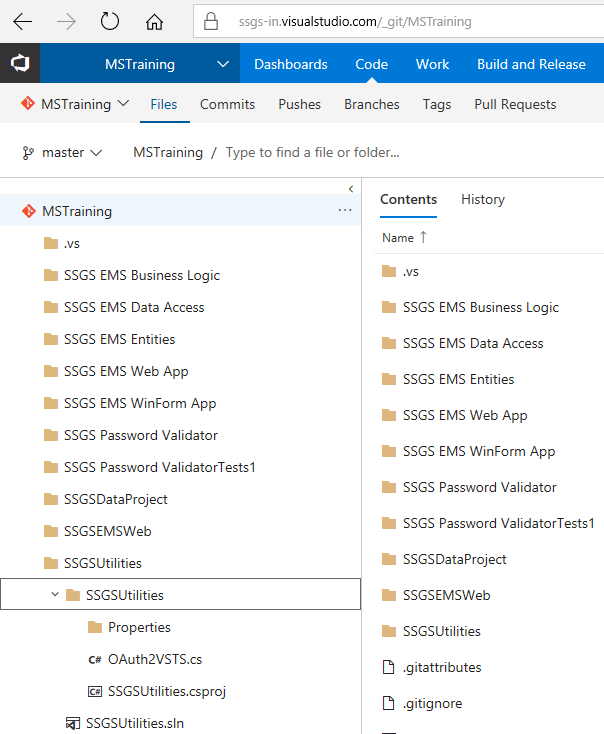Select SSGS EMS Business Logic in the tree
Viewport: 604px width, 734px height.
coord(142,275)
